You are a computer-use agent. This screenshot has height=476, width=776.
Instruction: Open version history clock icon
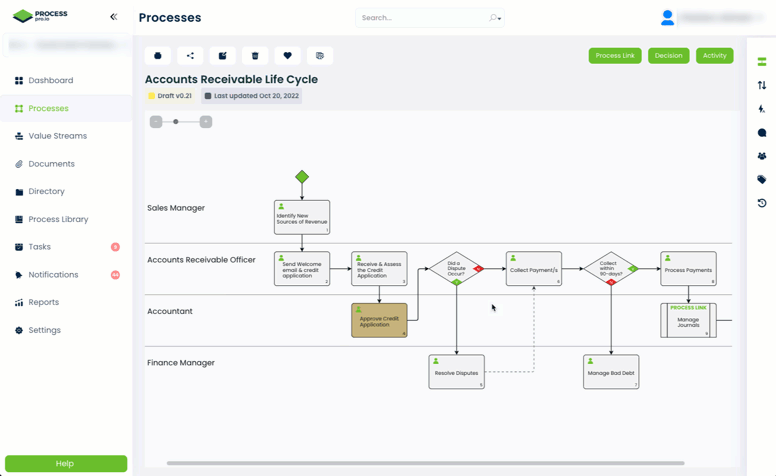(762, 203)
